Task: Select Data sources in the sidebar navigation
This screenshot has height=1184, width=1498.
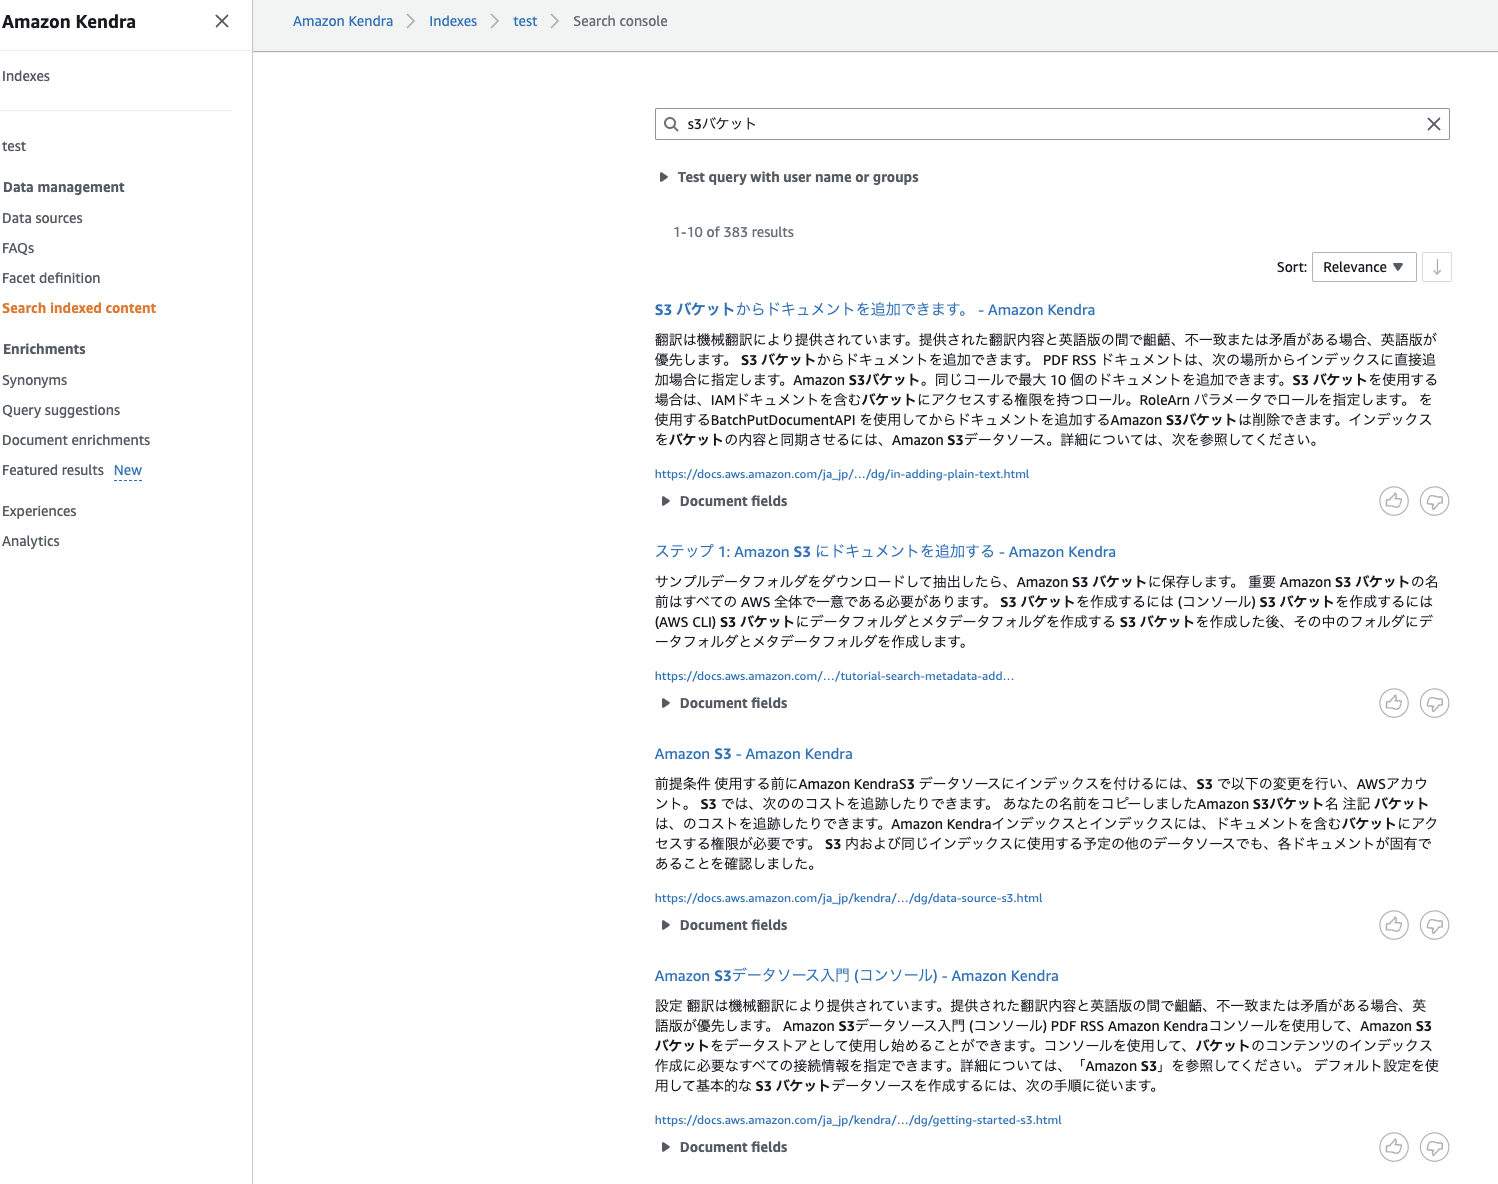Action: (42, 218)
